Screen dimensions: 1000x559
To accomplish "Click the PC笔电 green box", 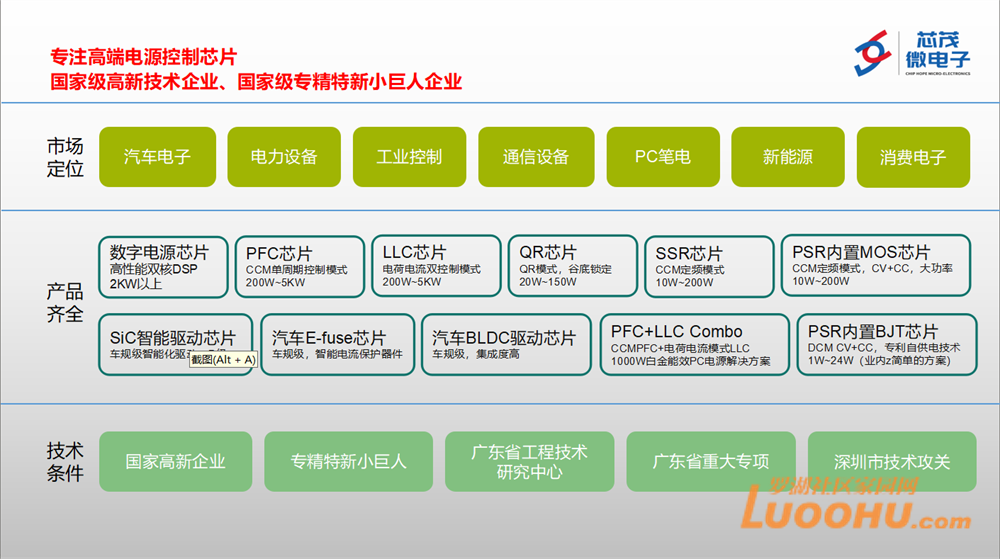I will coord(662,157).
